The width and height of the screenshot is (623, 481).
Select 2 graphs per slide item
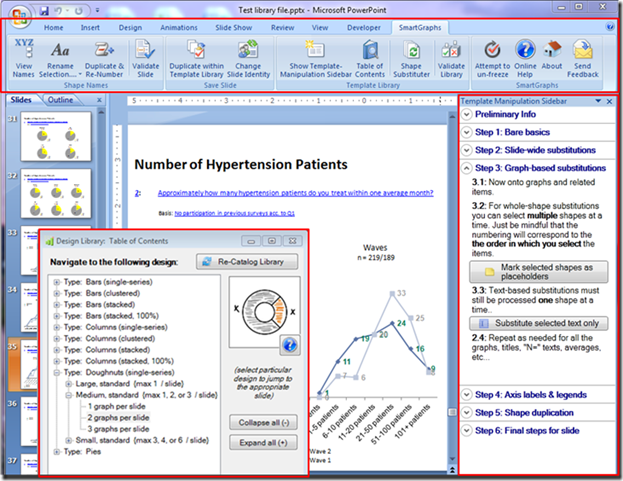[118, 418]
